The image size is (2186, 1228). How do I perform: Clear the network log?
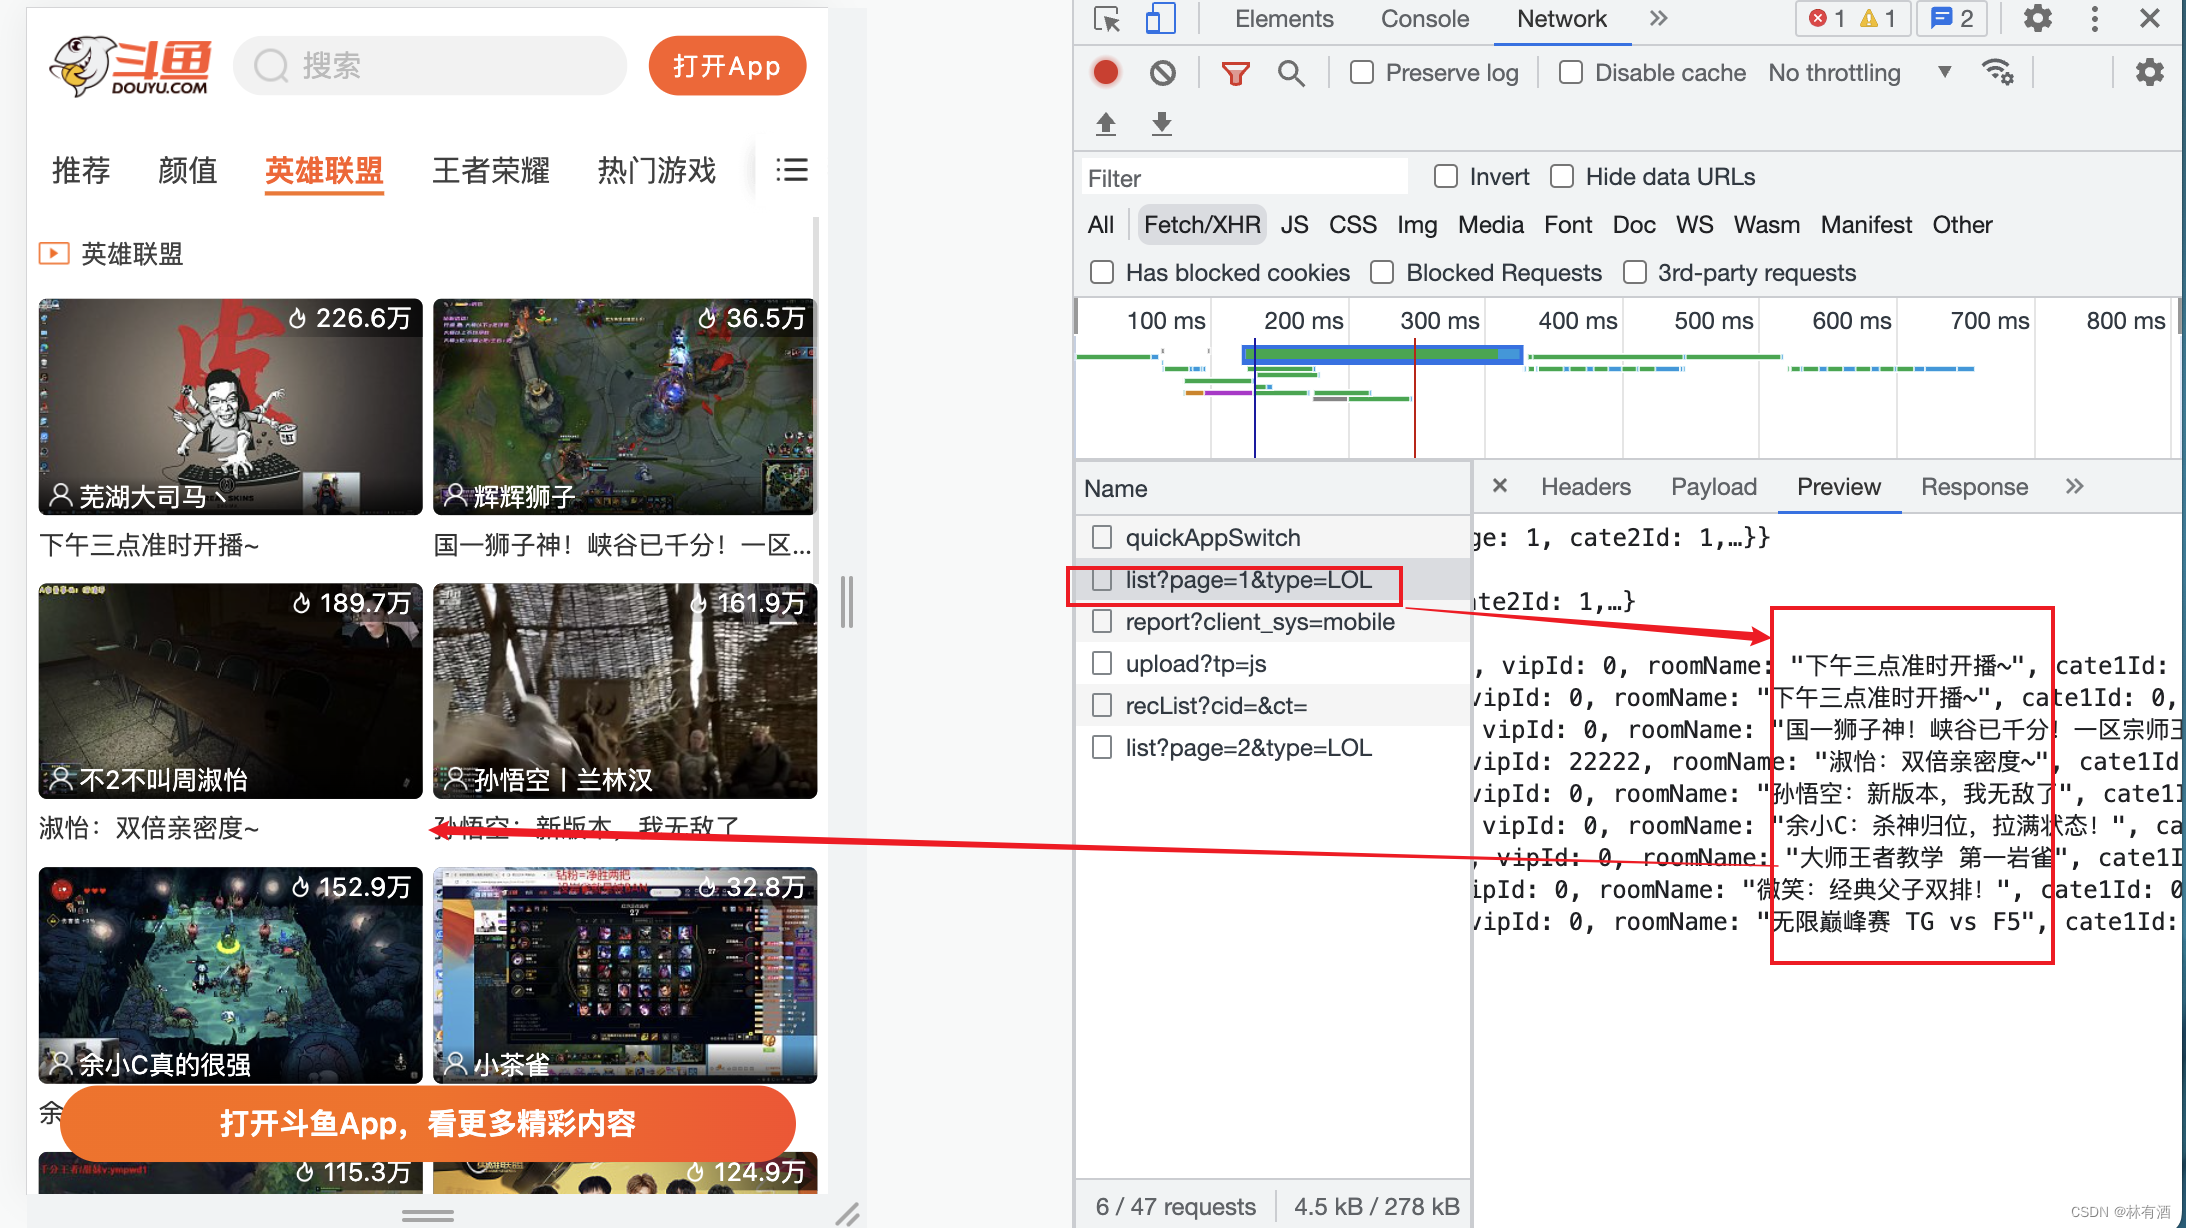coord(1162,72)
